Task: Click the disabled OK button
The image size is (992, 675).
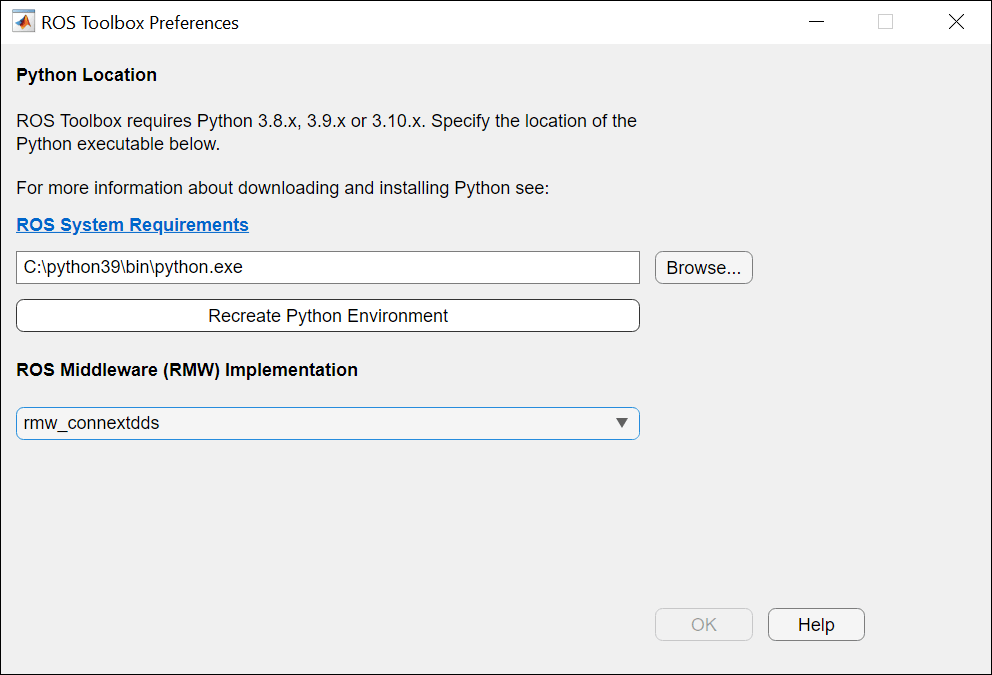Action: point(704,625)
